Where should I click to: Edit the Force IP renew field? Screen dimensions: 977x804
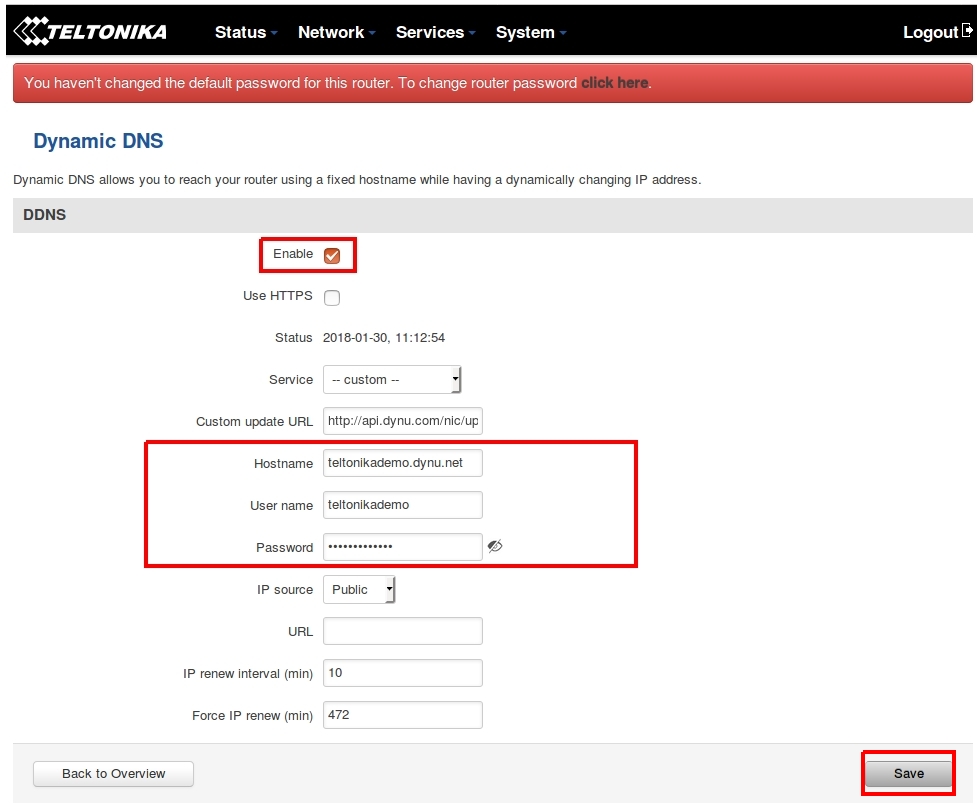point(402,715)
